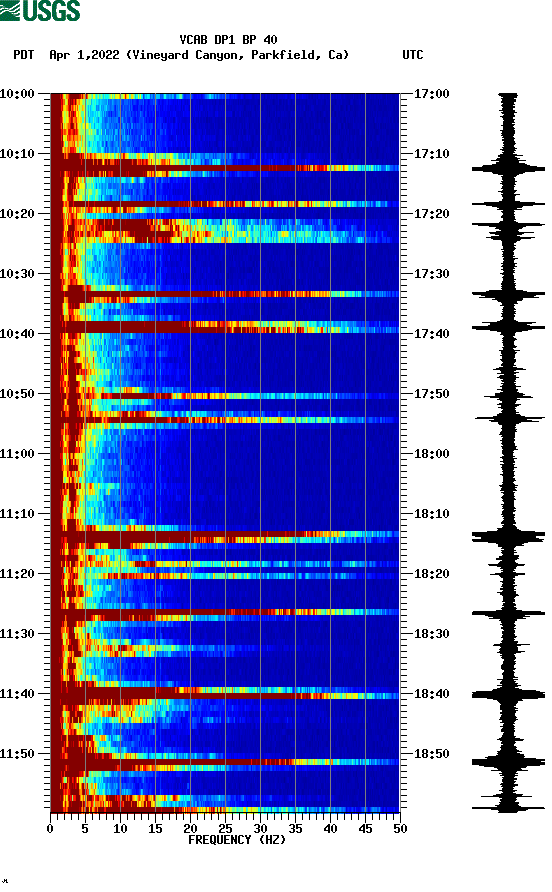Click the '10' frequency axis tick label
The image size is (552, 892).
click(x=120, y=828)
